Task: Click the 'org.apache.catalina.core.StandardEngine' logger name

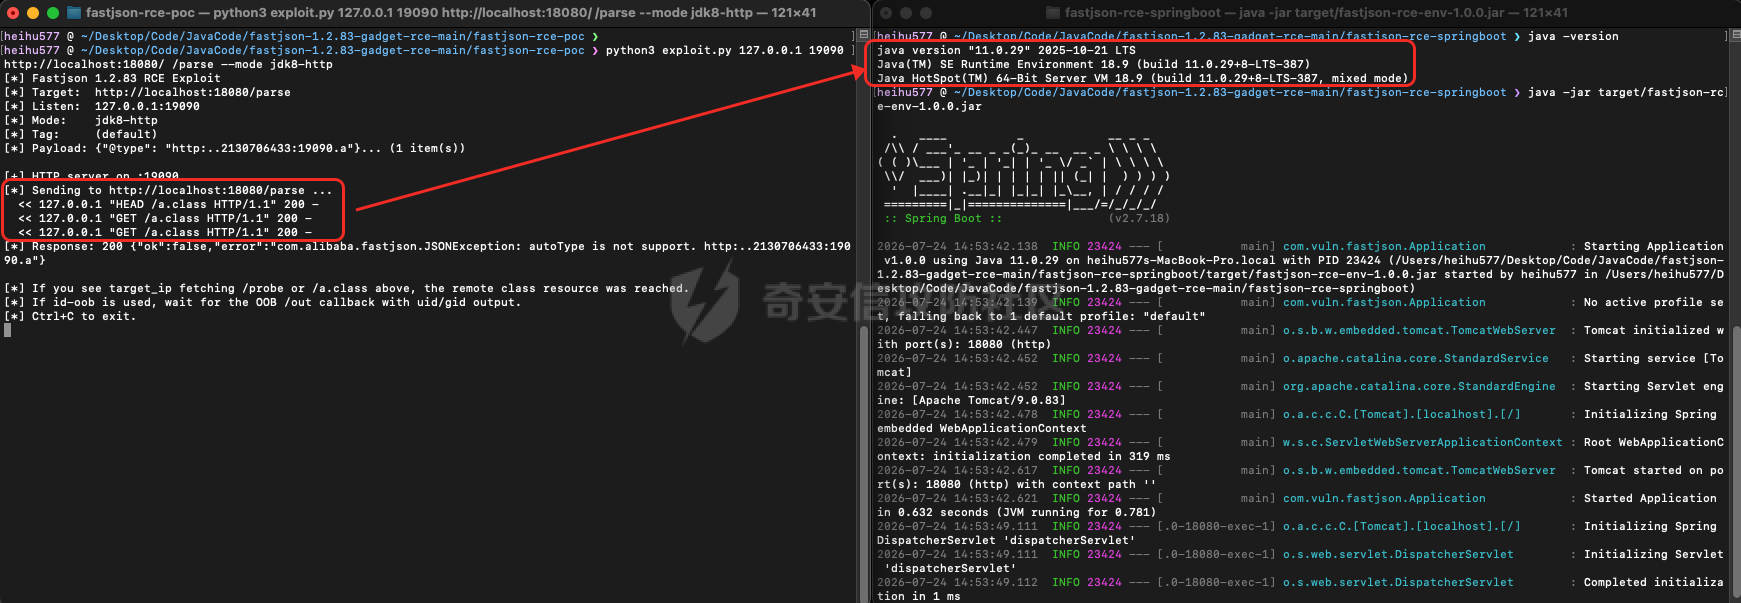Action: [1419, 386]
